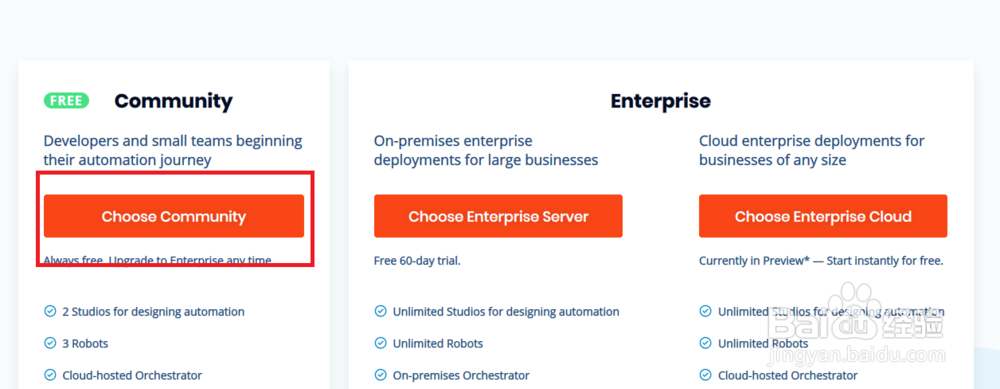Click the checkmark icon beside "2 Studios for designing automation"
Image resolution: width=1000 pixels, height=389 pixels.
[x=50, y=312]
